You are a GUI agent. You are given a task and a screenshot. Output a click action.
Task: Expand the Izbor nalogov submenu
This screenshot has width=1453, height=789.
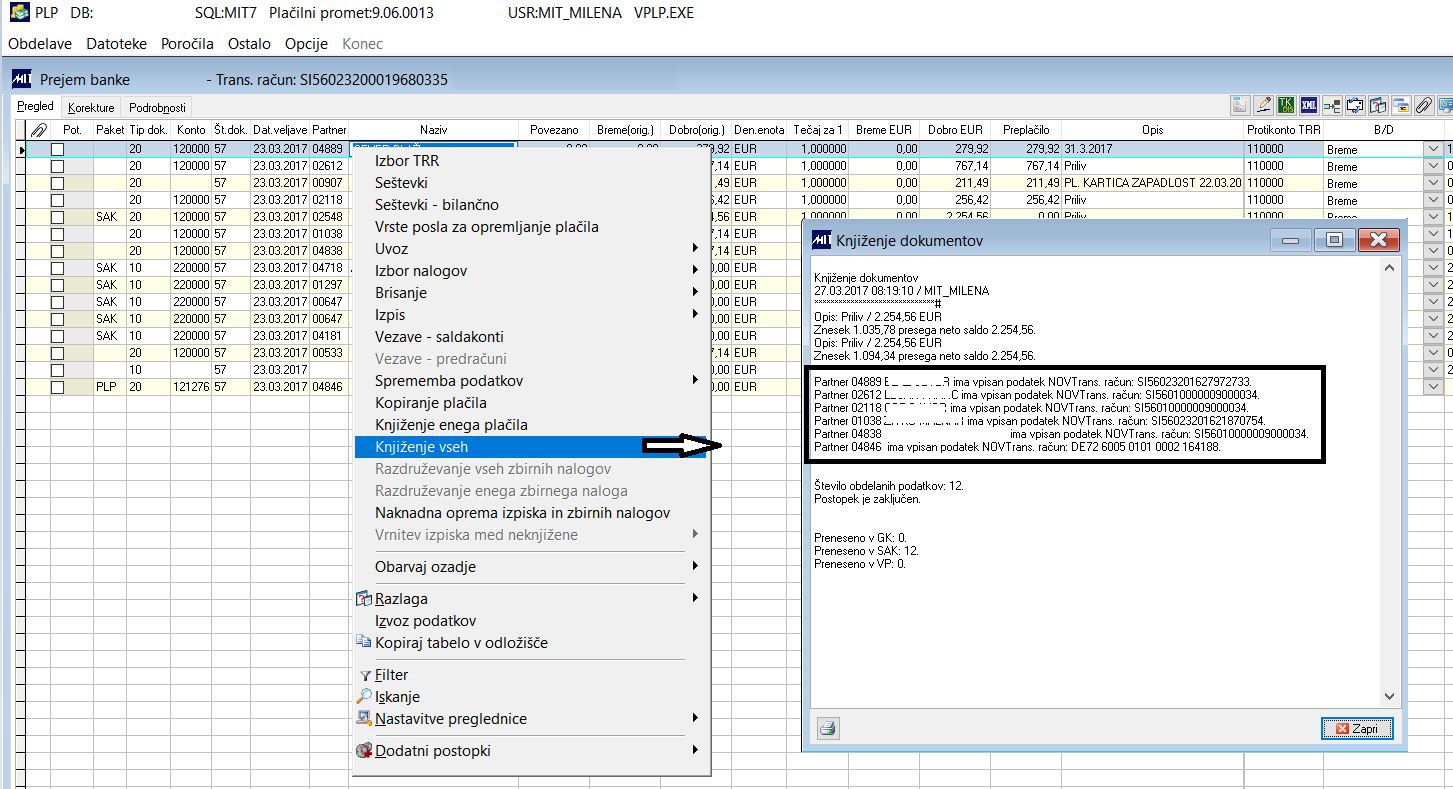(x=532, y=270)
